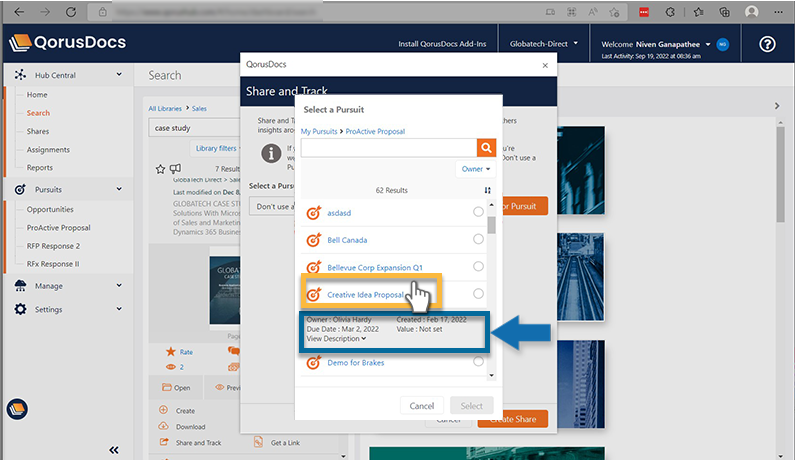Click ProActive Proposal breadcrumb link in dialog
This screenshot has height=460, width=795.
pyautogui.click(x=375, y=131)
